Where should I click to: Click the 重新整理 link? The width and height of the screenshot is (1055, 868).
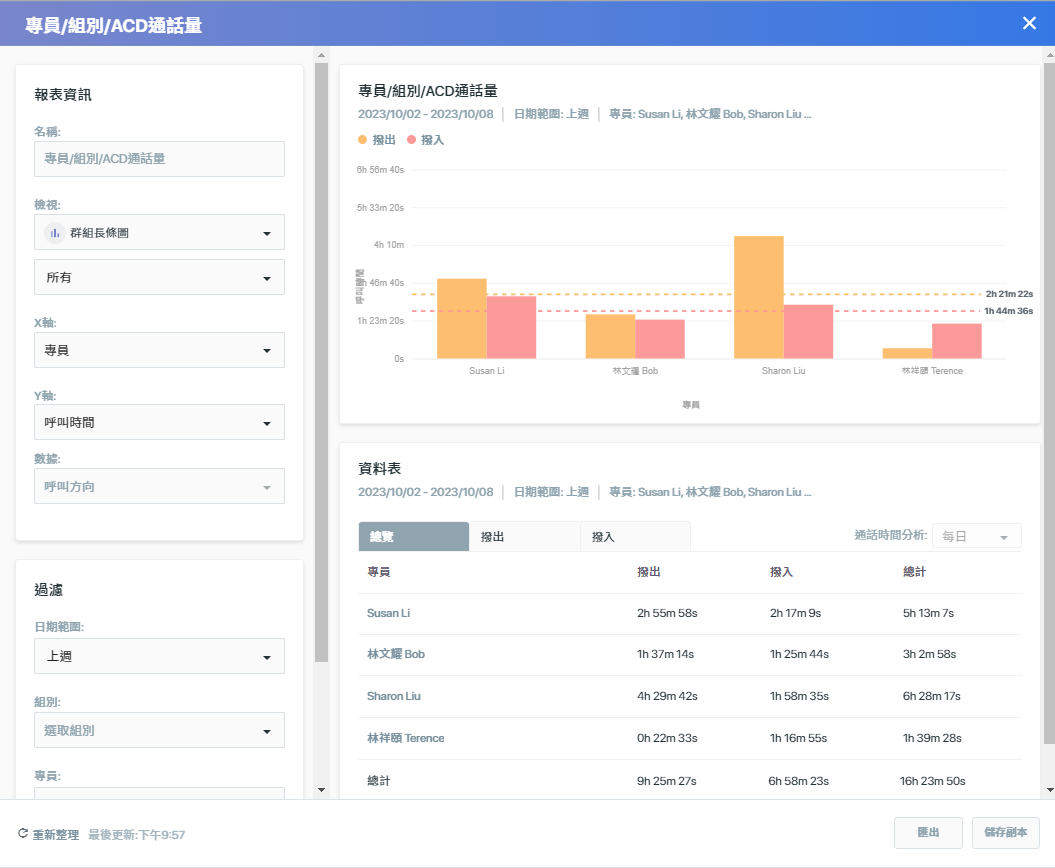pos(56,834)
